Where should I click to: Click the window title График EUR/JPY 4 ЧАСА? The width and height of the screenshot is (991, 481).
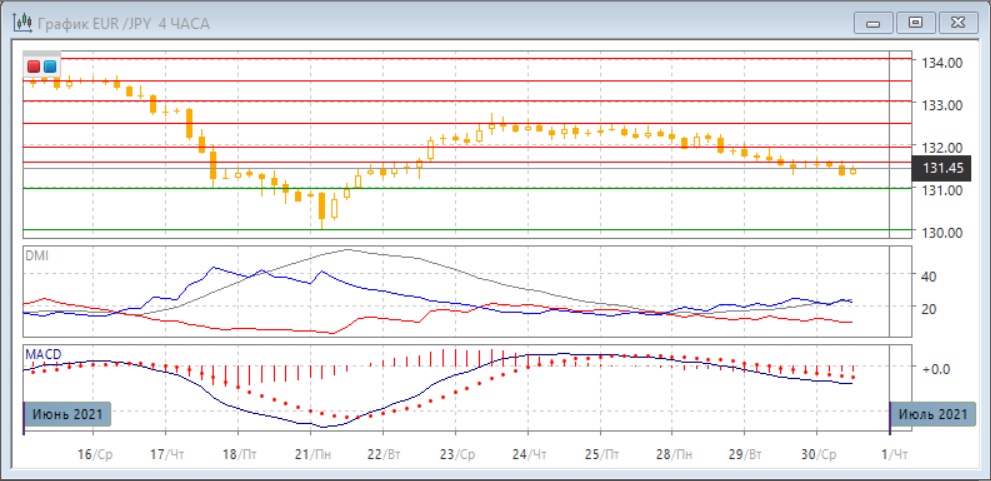tap(124, 23)
